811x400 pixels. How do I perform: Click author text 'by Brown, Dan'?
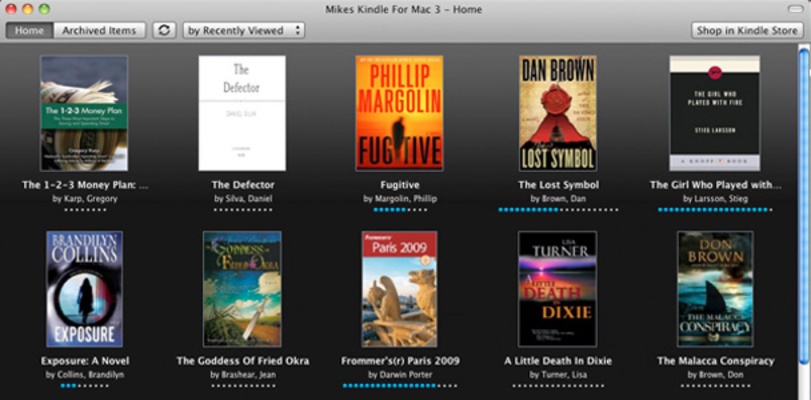[x=558, y=199]
